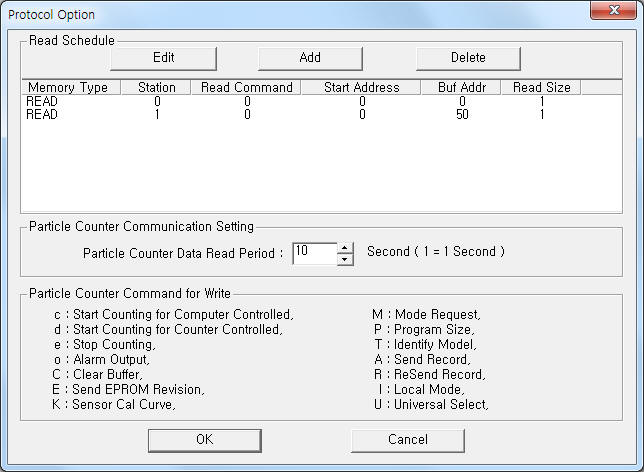Select the second READ row, station 1
The image size is (644, 472).
point(322,115)
